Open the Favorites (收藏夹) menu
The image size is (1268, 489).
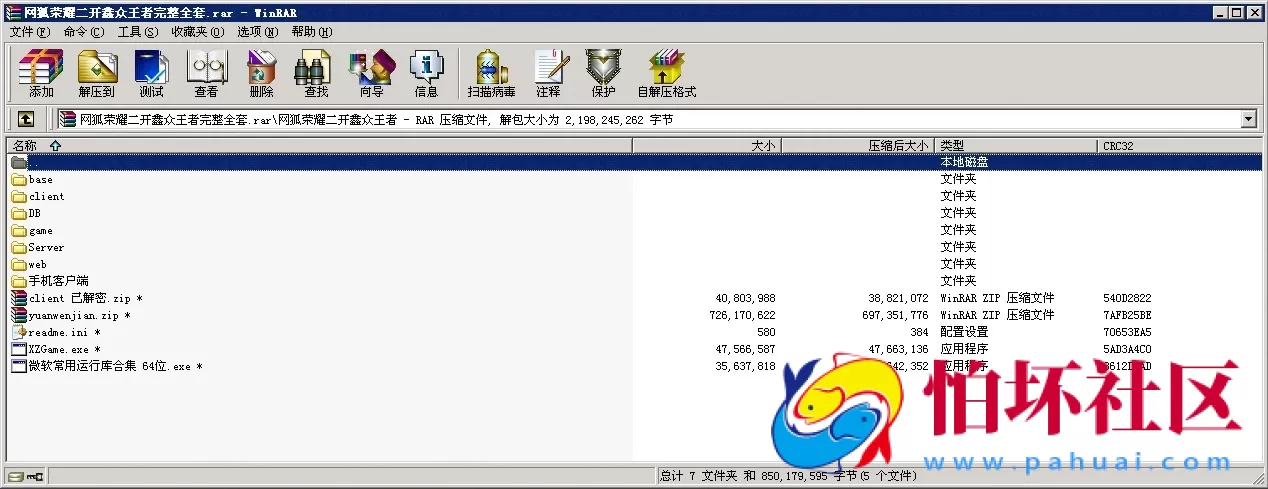(197, 32)
